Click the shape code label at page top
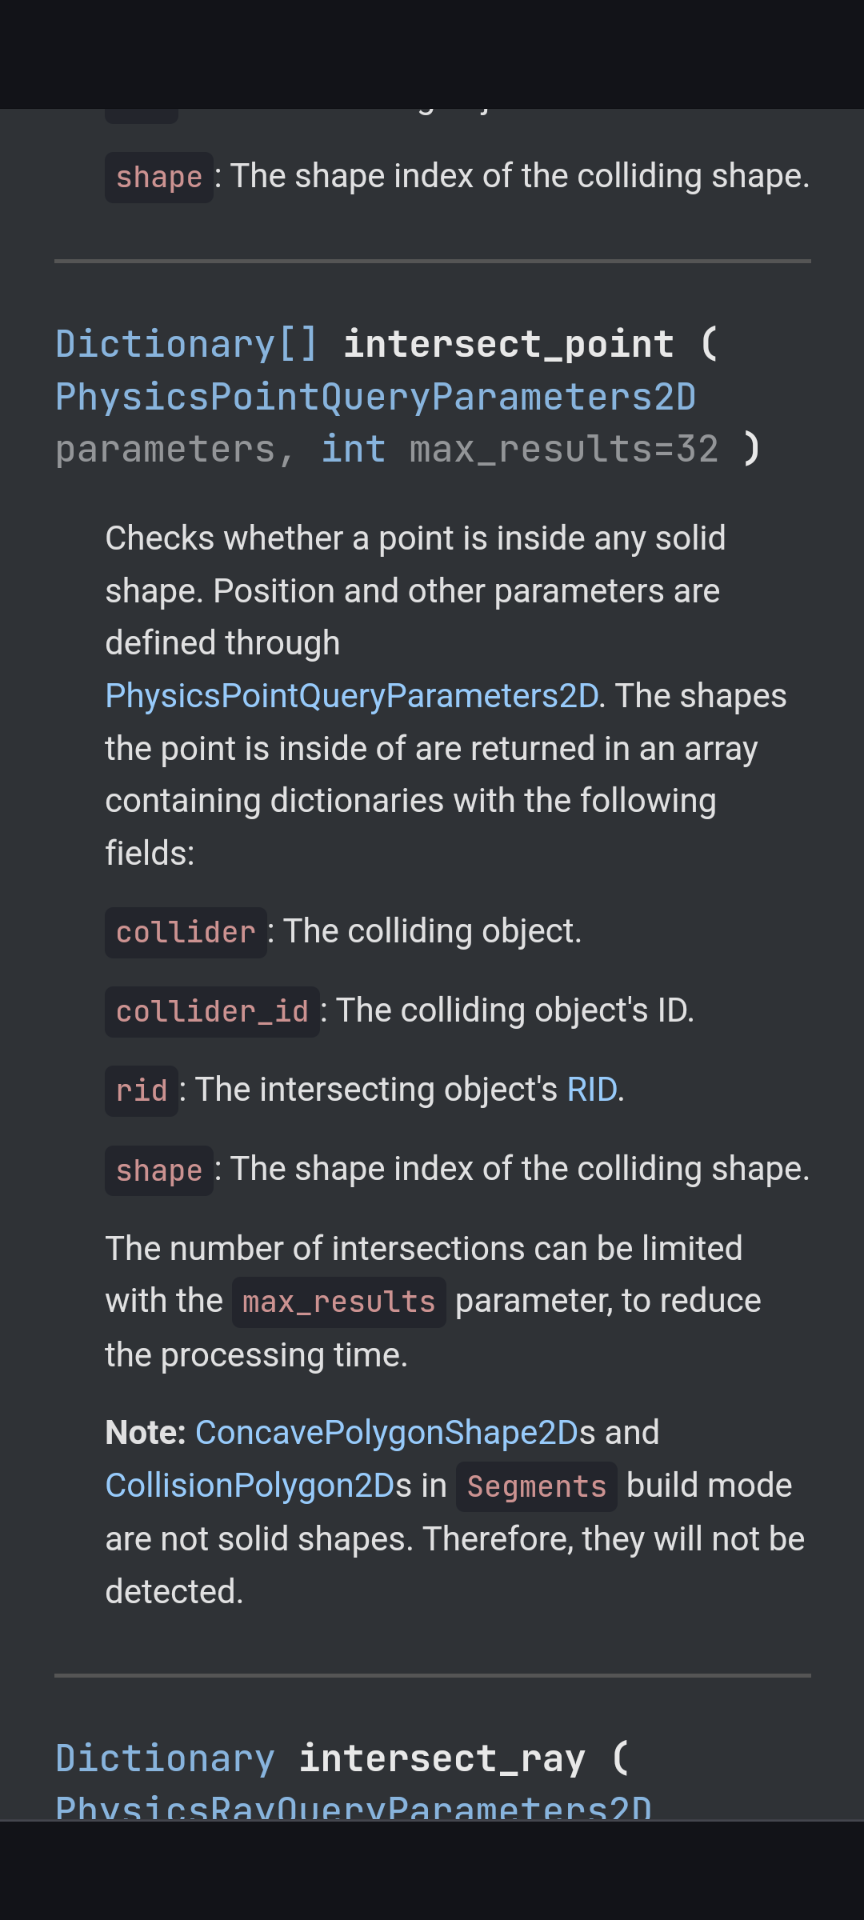Image resolution: width=864 pixels, height=1920 pixels. [x=159, y=177]
